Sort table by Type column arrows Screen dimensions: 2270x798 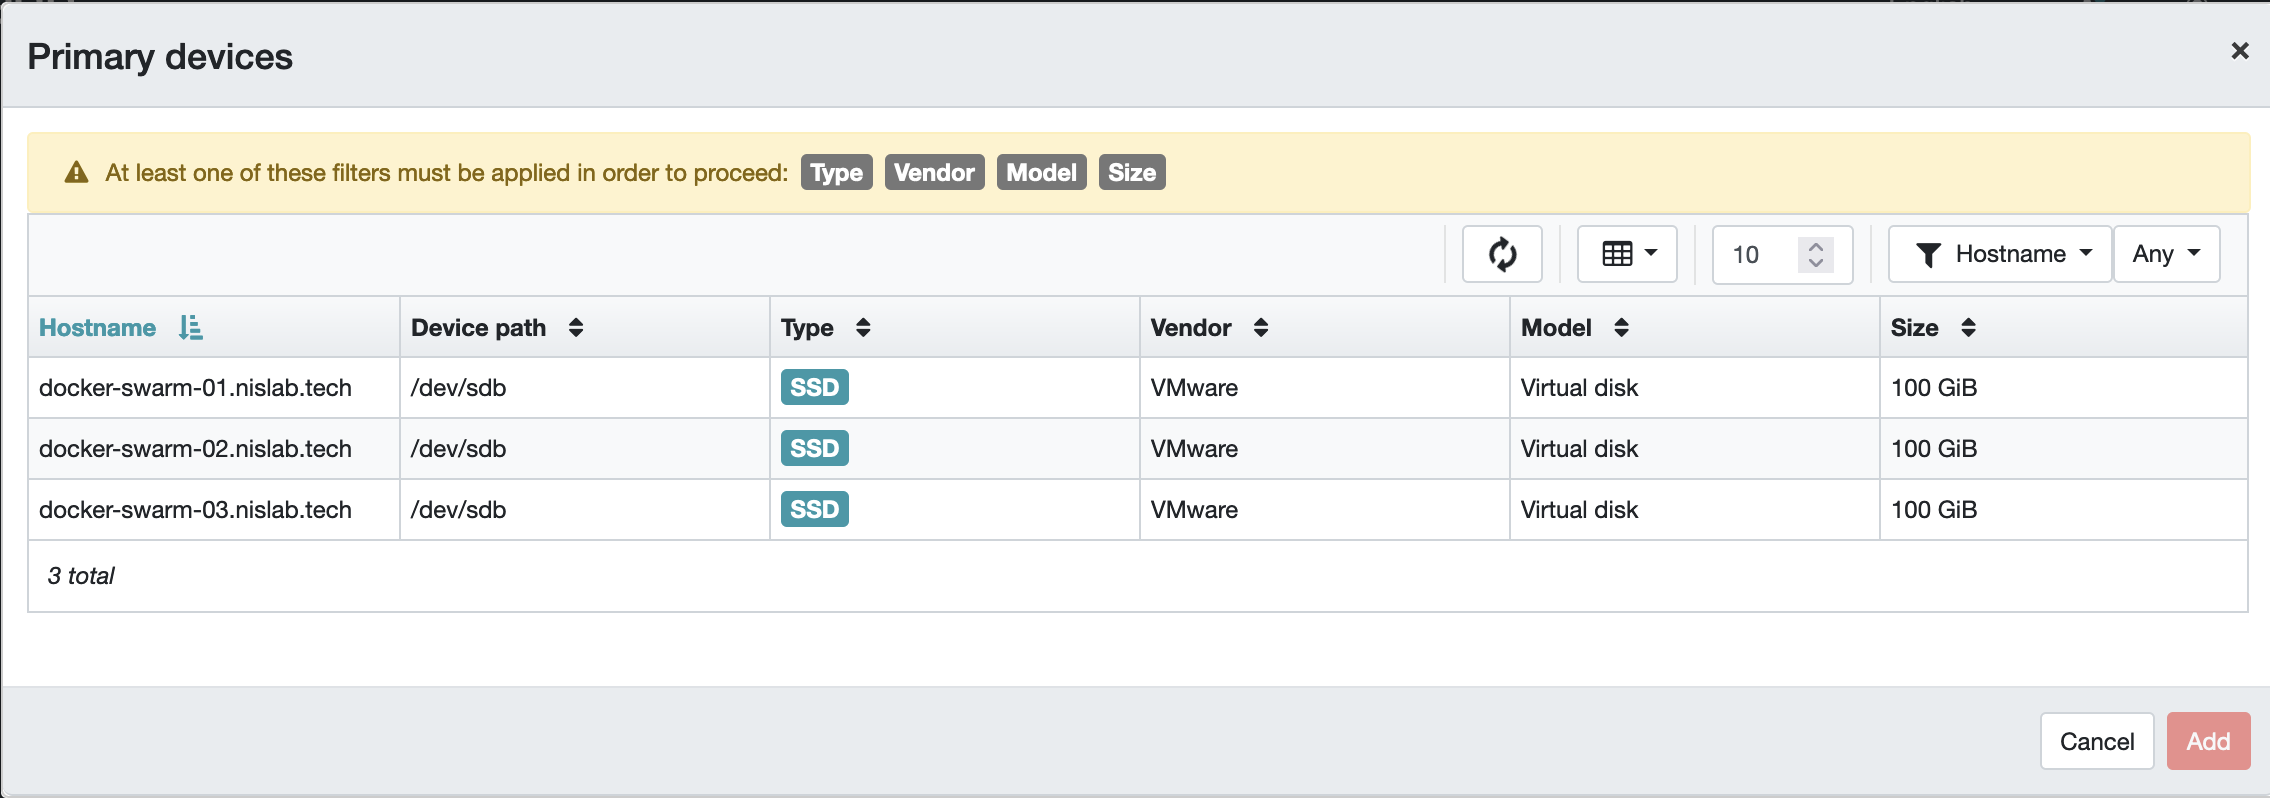[863, 328]
